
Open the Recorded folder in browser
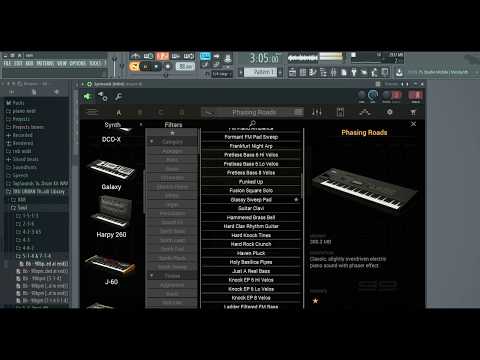[19, 135]
